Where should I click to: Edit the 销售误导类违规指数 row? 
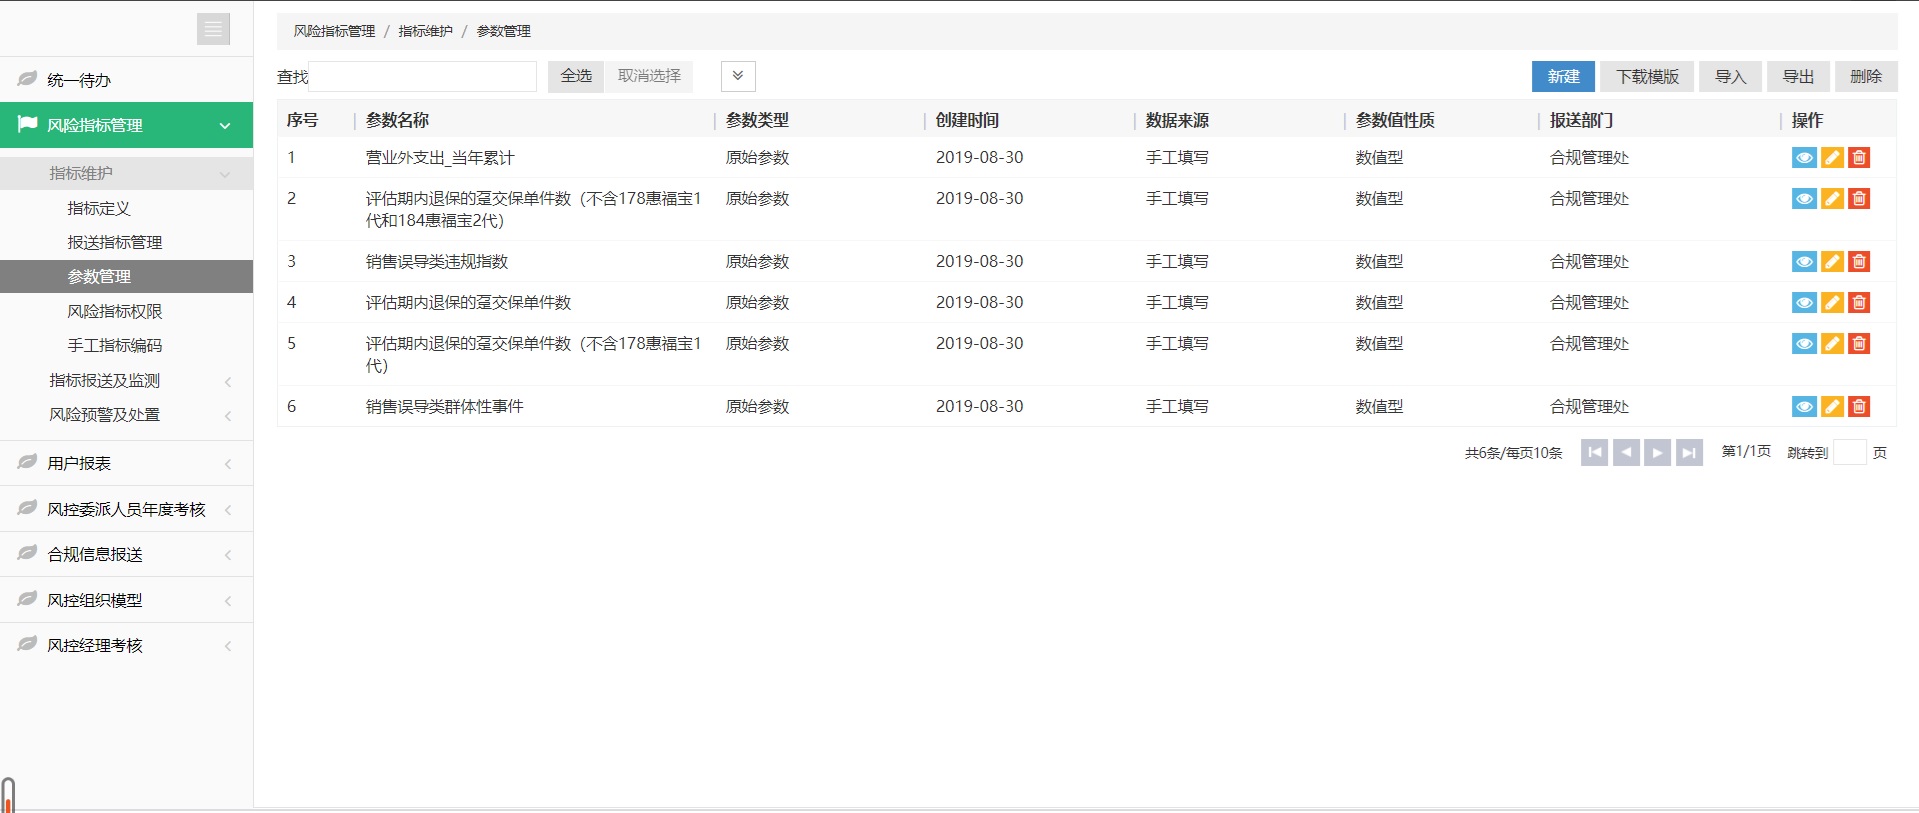pos(1832,262)
